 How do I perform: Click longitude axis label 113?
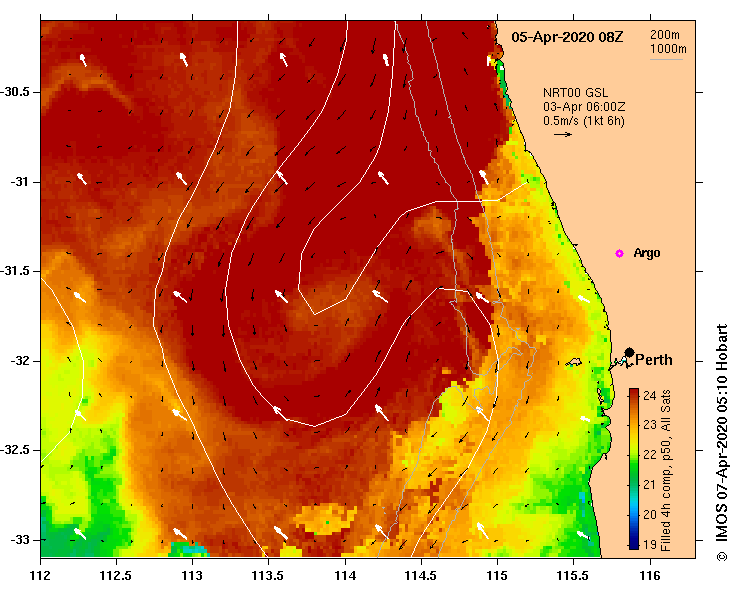[192, 576]
